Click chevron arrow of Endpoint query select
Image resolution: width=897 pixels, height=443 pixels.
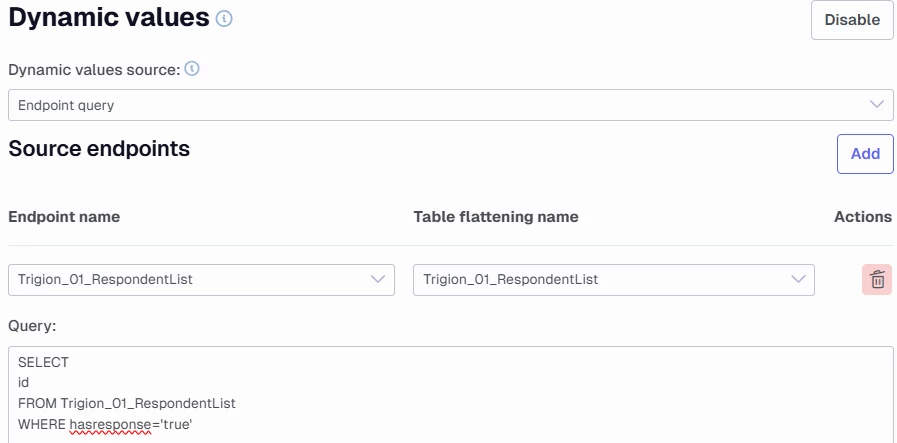(x=878, y=104)
